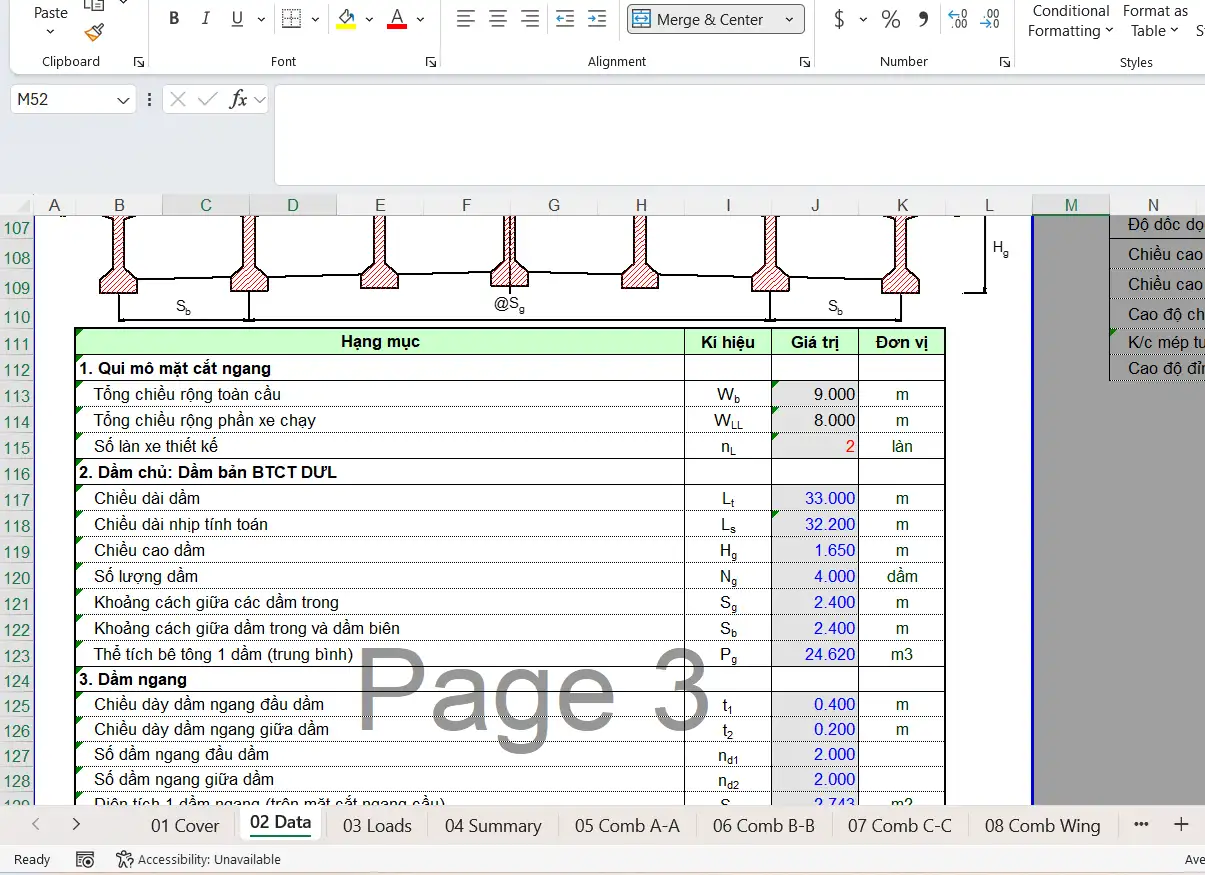Expand Conditional Formatting menu
The image size is (1205, 875).
[x=1070, y=21]
